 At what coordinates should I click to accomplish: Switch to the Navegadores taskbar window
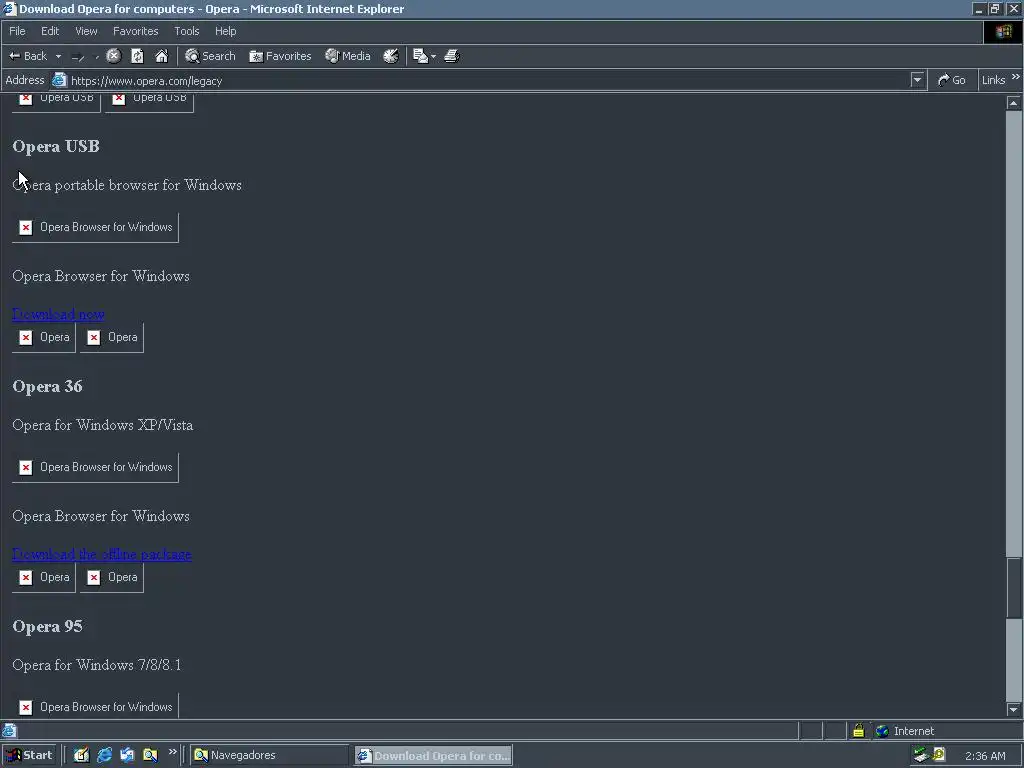(270, 755)
